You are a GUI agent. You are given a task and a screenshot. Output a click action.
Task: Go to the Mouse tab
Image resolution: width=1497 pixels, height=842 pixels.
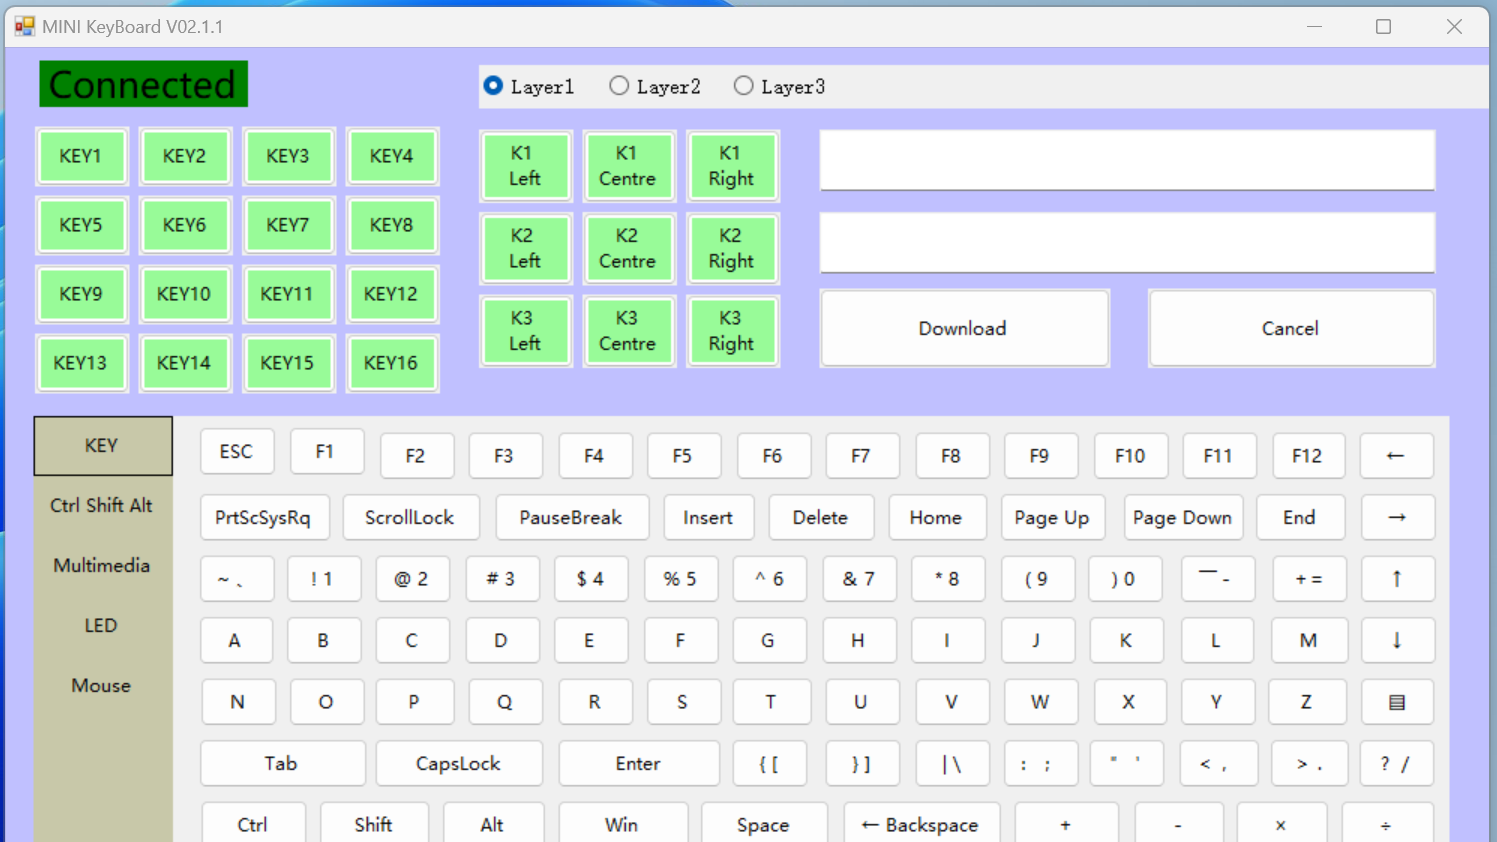click(x=102, y=686)
